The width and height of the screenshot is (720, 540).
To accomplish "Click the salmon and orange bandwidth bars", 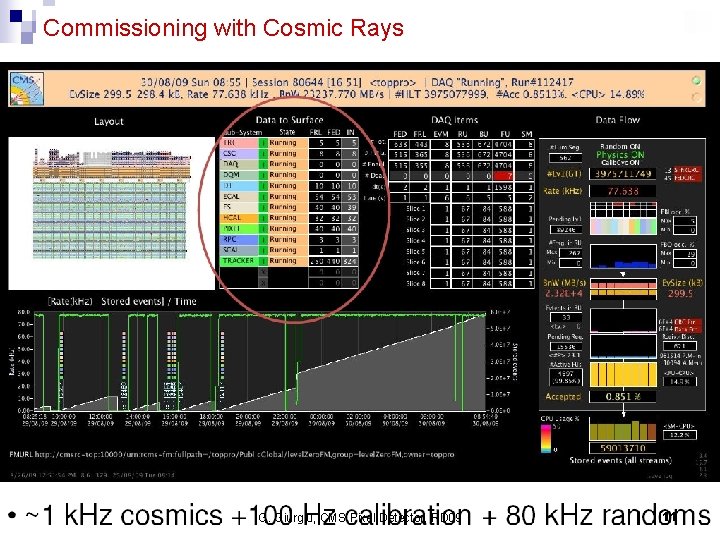I will point(623,289).
